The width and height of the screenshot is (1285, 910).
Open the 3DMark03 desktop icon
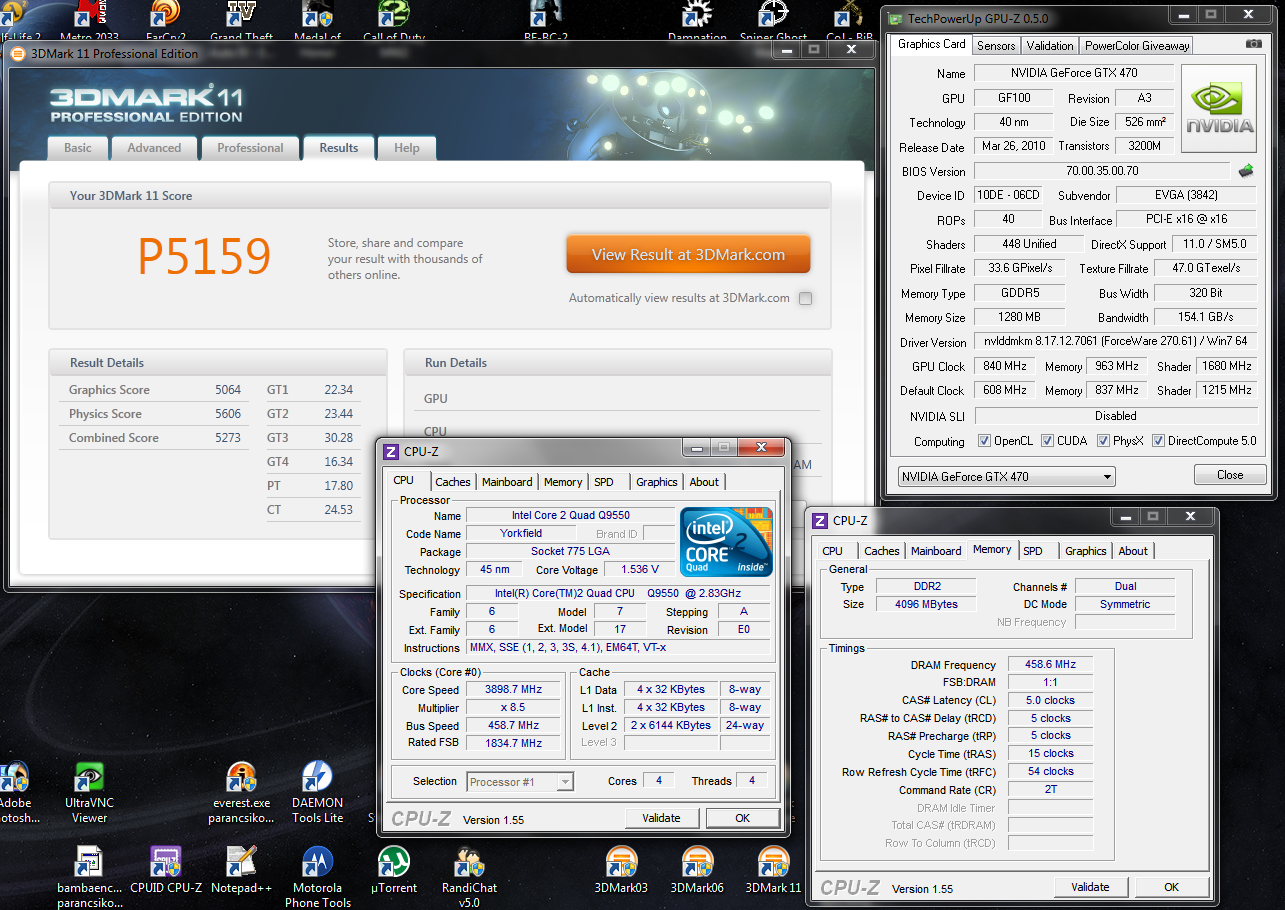pyautogui.click(x=621, y=863)
